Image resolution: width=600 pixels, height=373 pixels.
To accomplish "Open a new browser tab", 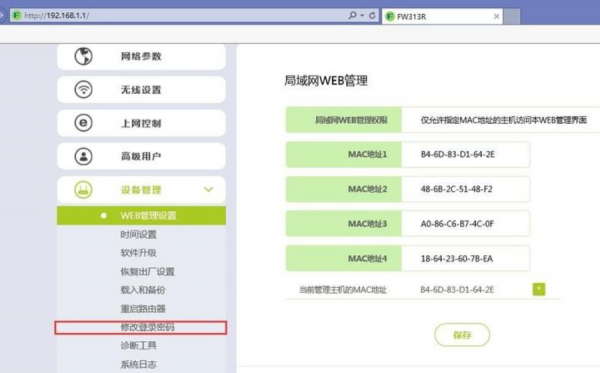I will click(x=512, y=16).
